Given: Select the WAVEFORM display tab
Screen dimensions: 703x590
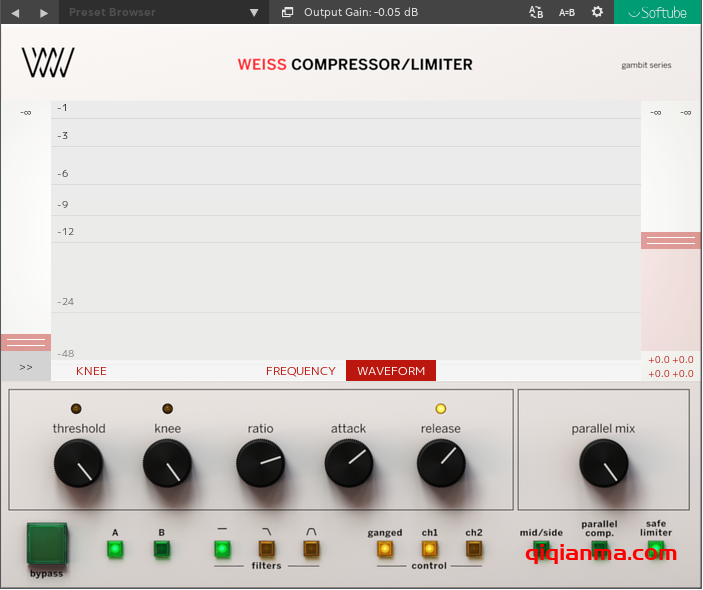Looking at the screenshot, I should point(391,371).
